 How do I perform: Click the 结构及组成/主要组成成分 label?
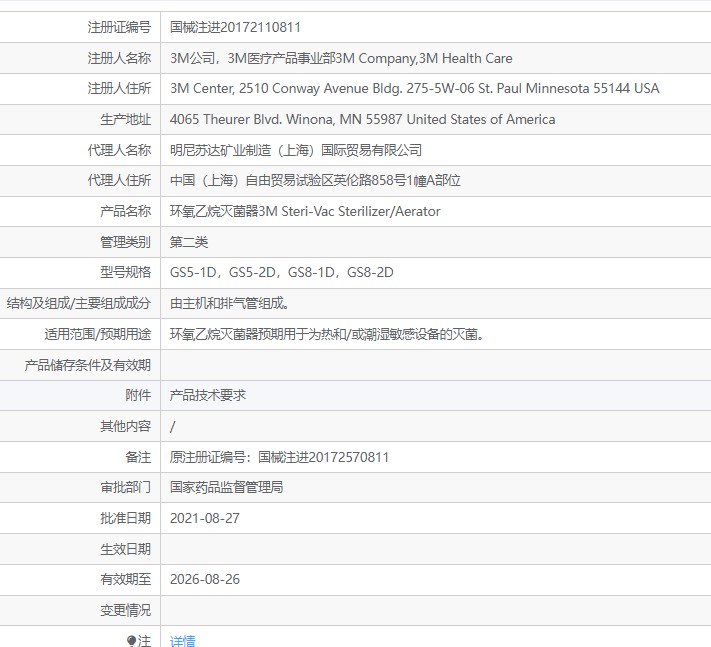(x=78, y=303)
